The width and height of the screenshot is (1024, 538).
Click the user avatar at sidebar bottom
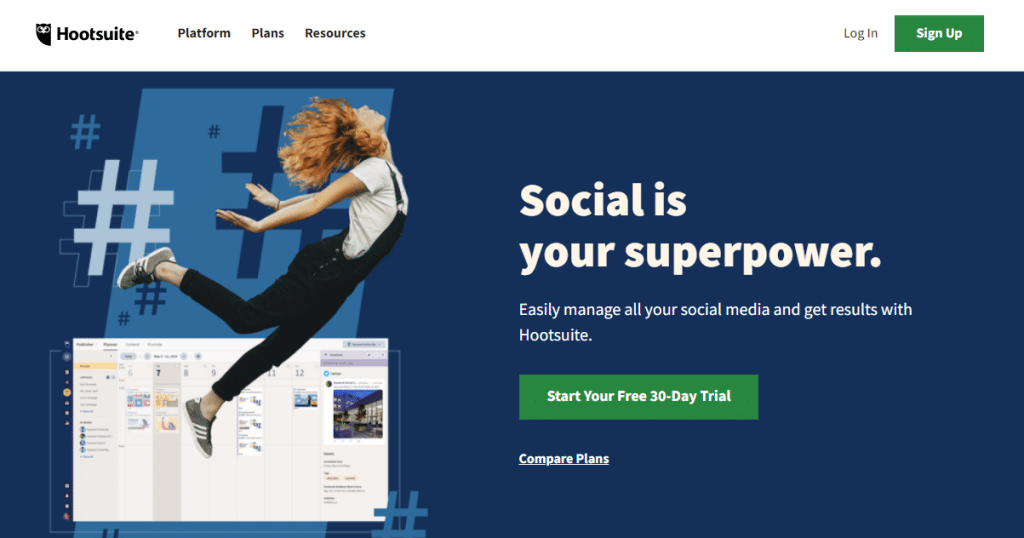67,516
